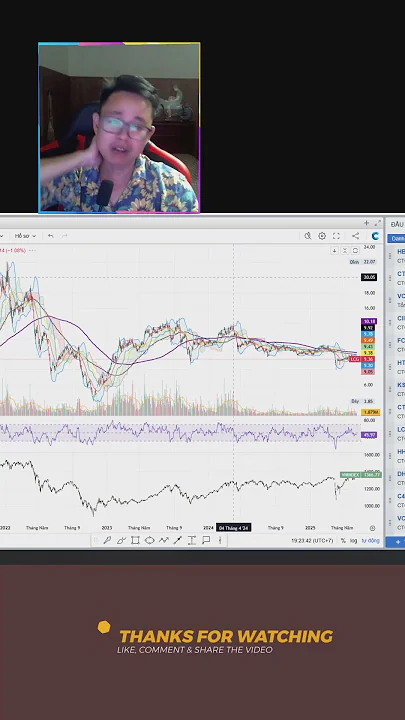Click the blue watchlist tab at top
405x720 pixels.
pyautogui.click(x=396, y=238)
